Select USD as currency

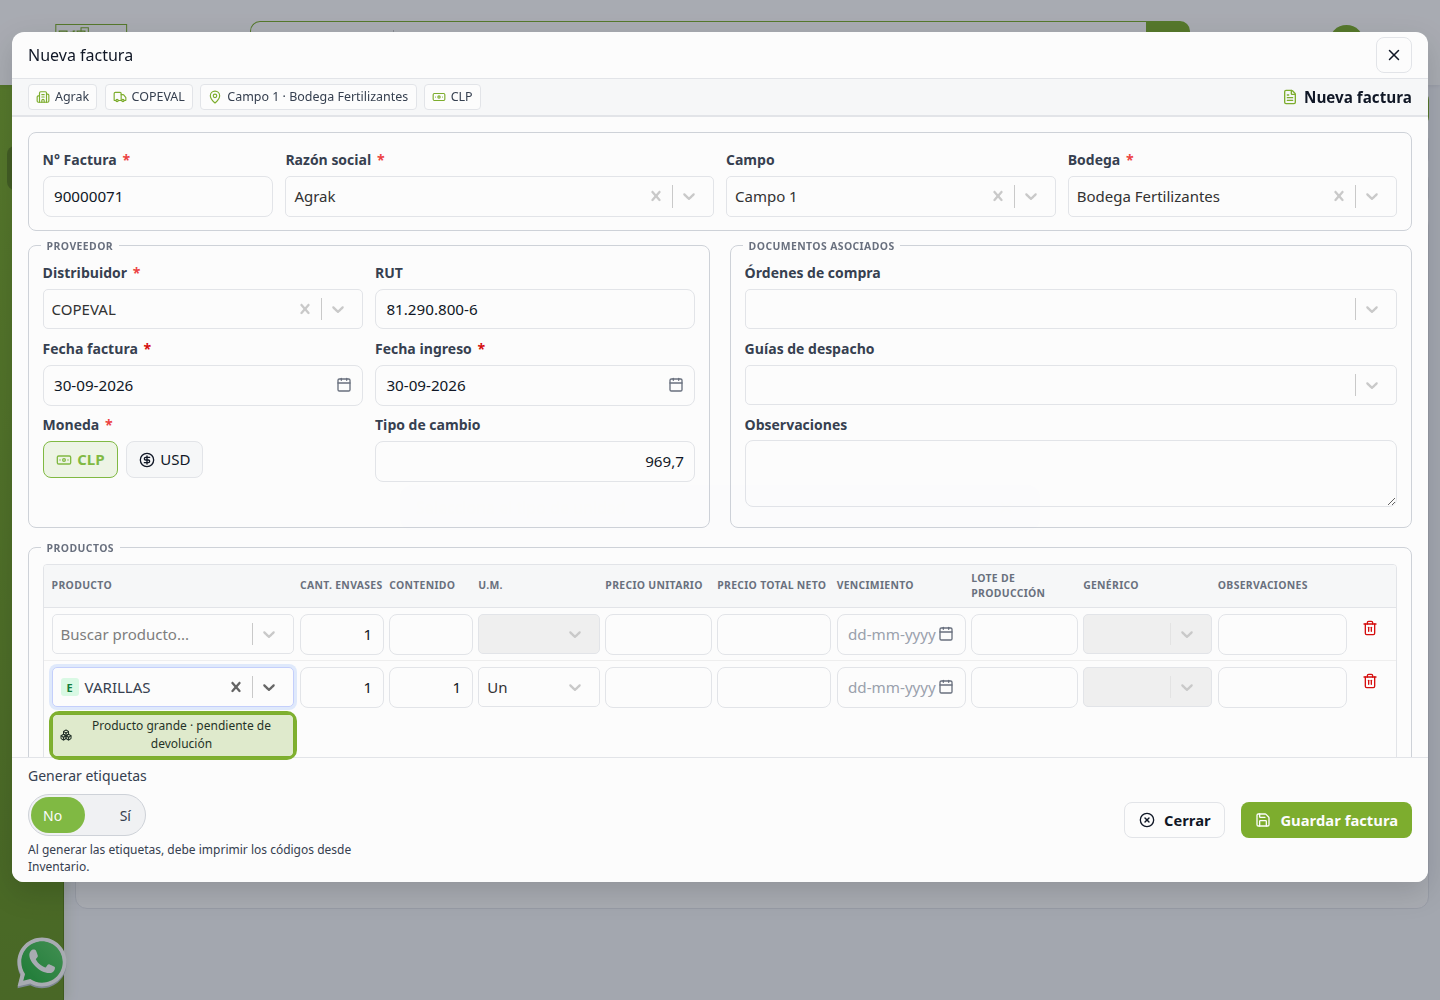pos(164,460)
